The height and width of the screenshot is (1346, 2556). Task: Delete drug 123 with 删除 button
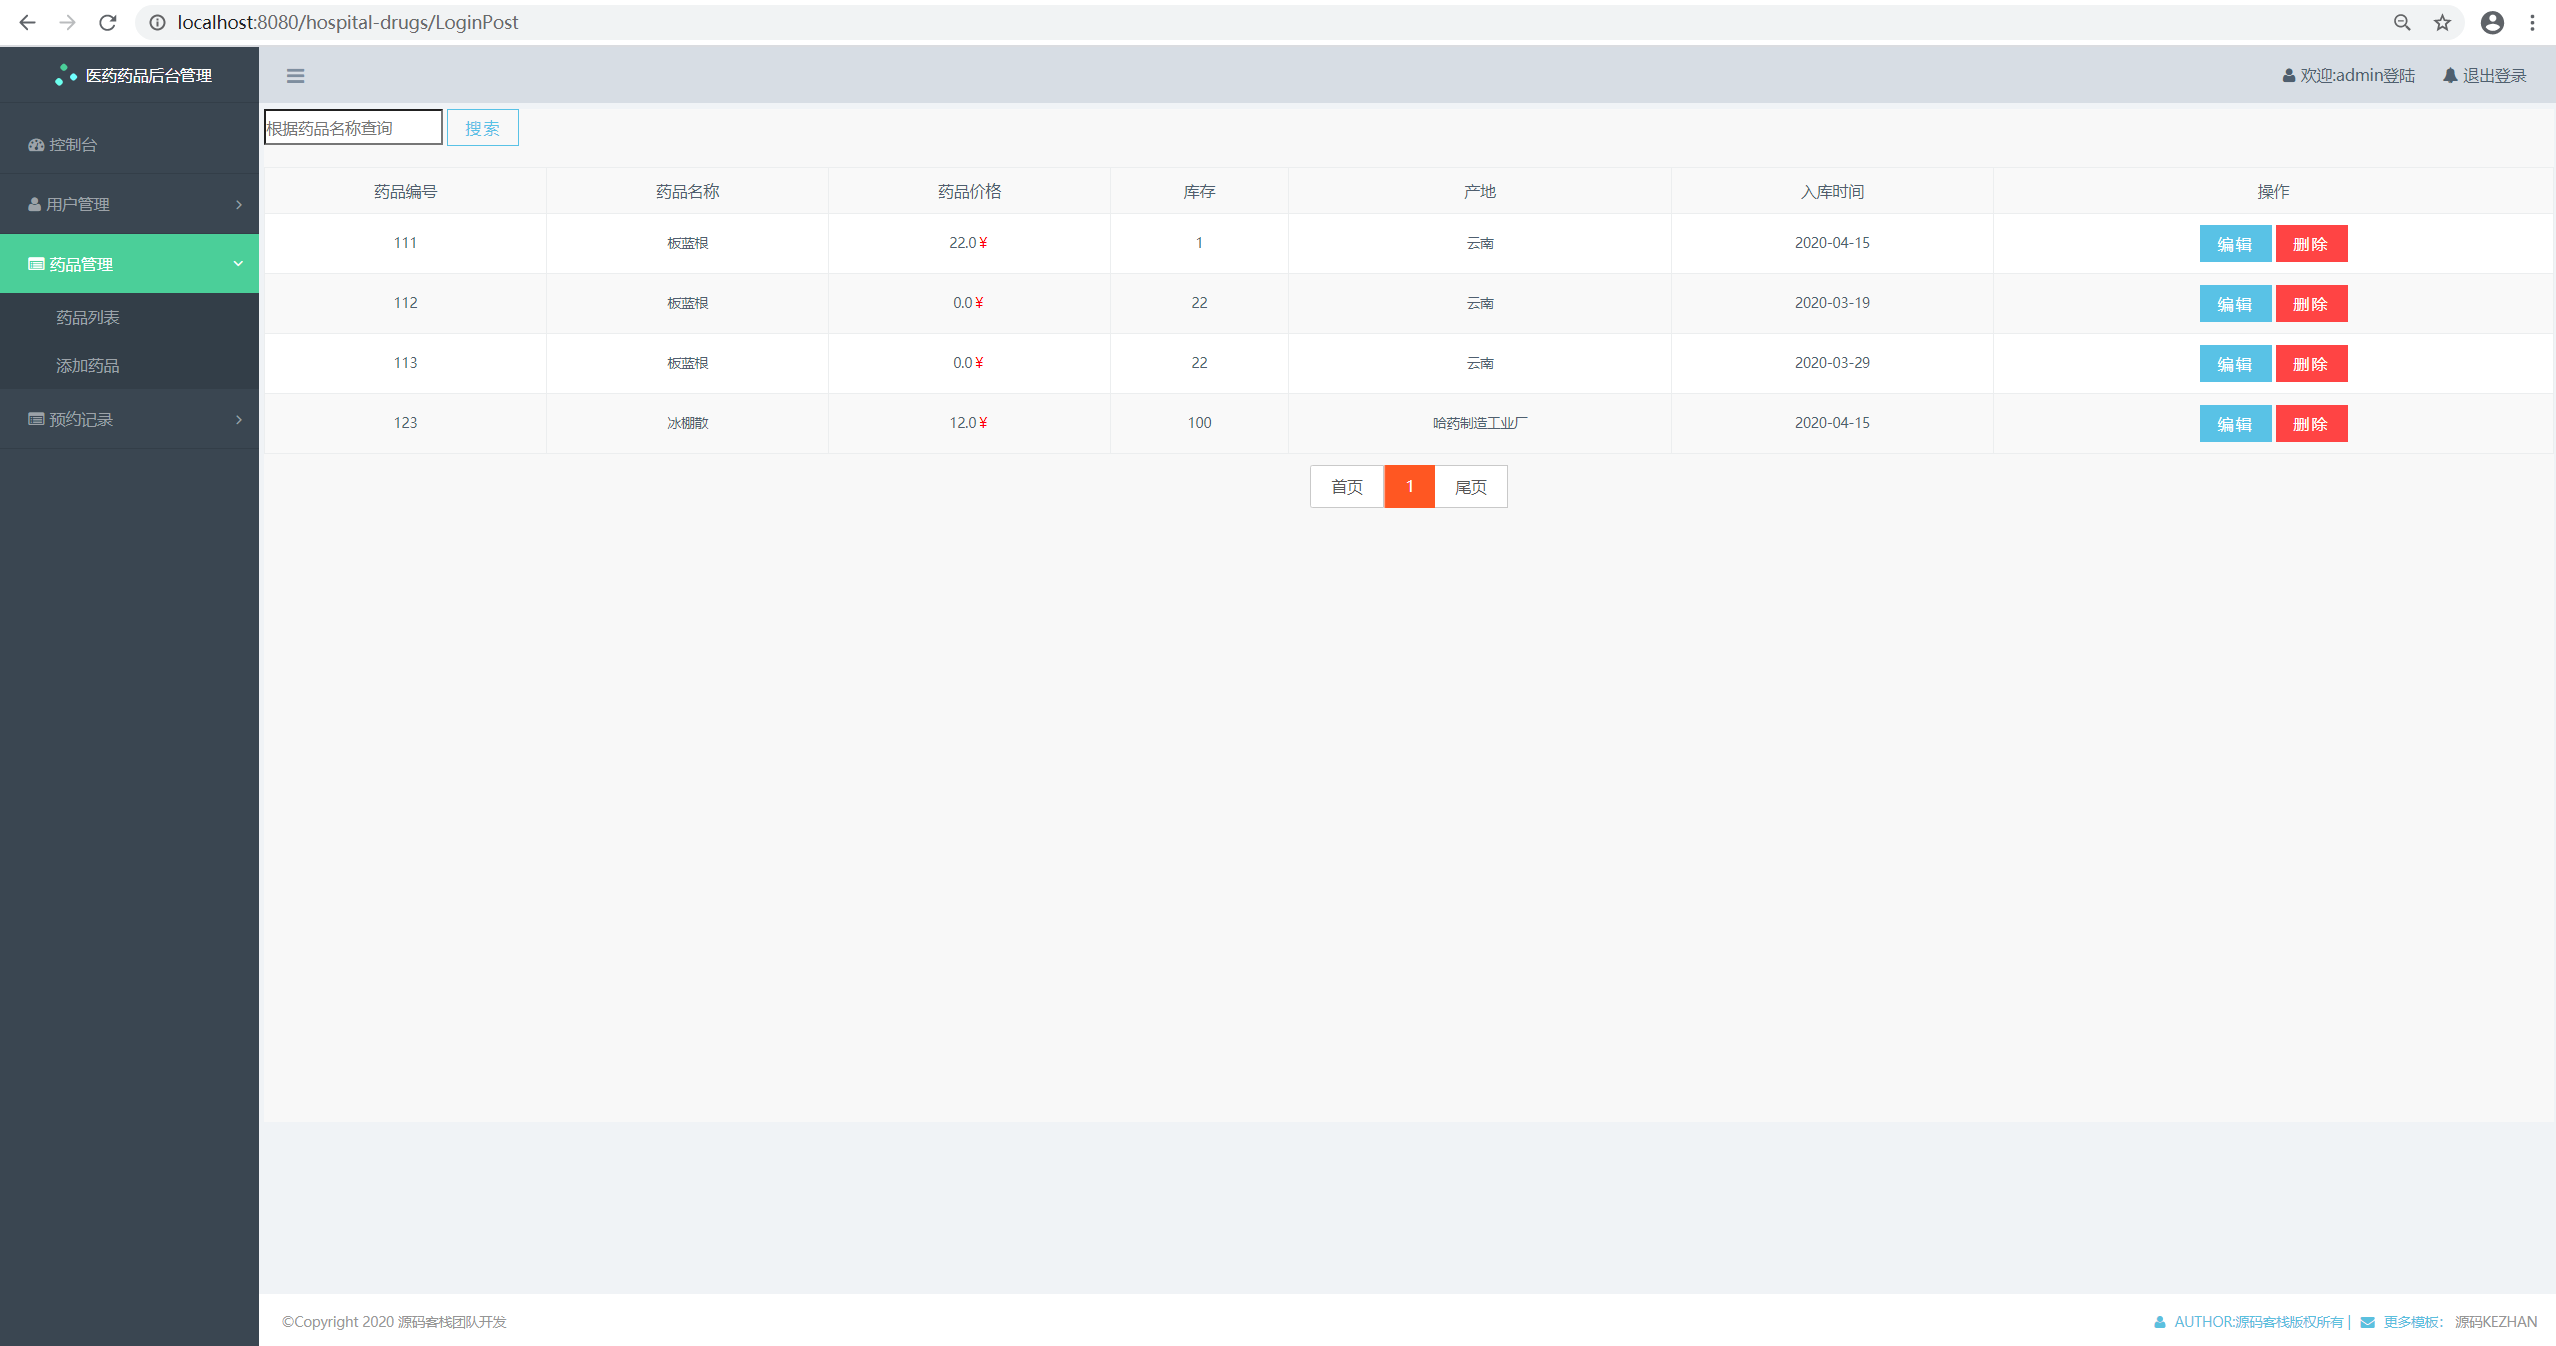point(2310,424)
